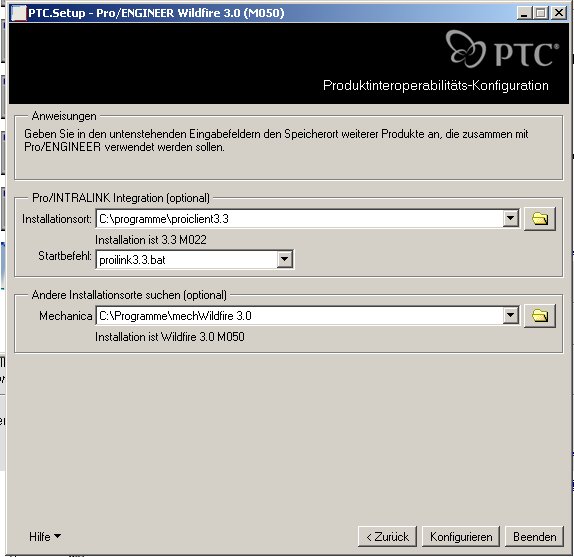Maximize the PTC.Setup window

541,13
